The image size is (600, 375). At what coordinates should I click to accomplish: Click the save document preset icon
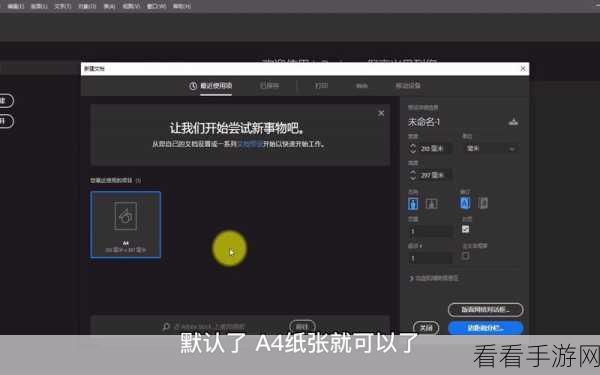click(513, 122)
